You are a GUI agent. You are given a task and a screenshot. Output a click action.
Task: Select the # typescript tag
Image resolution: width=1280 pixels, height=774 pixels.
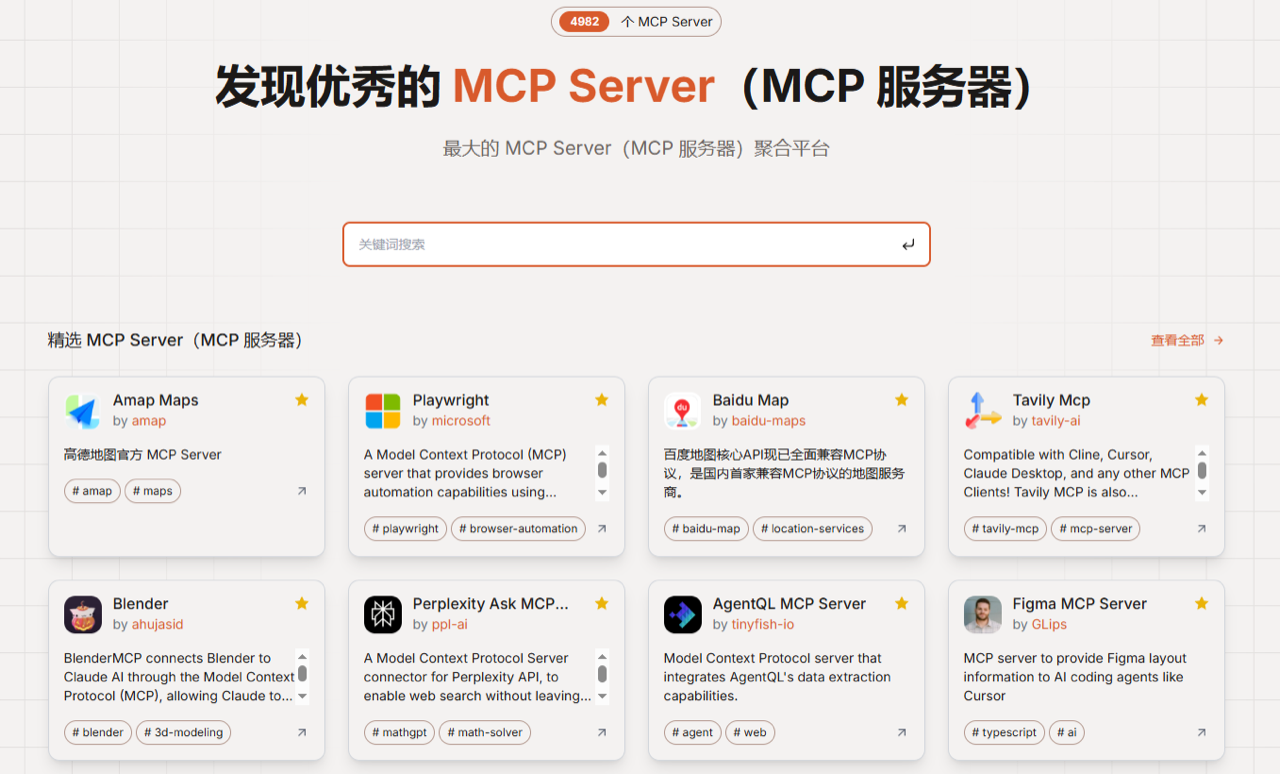(x=1004, y=733)
